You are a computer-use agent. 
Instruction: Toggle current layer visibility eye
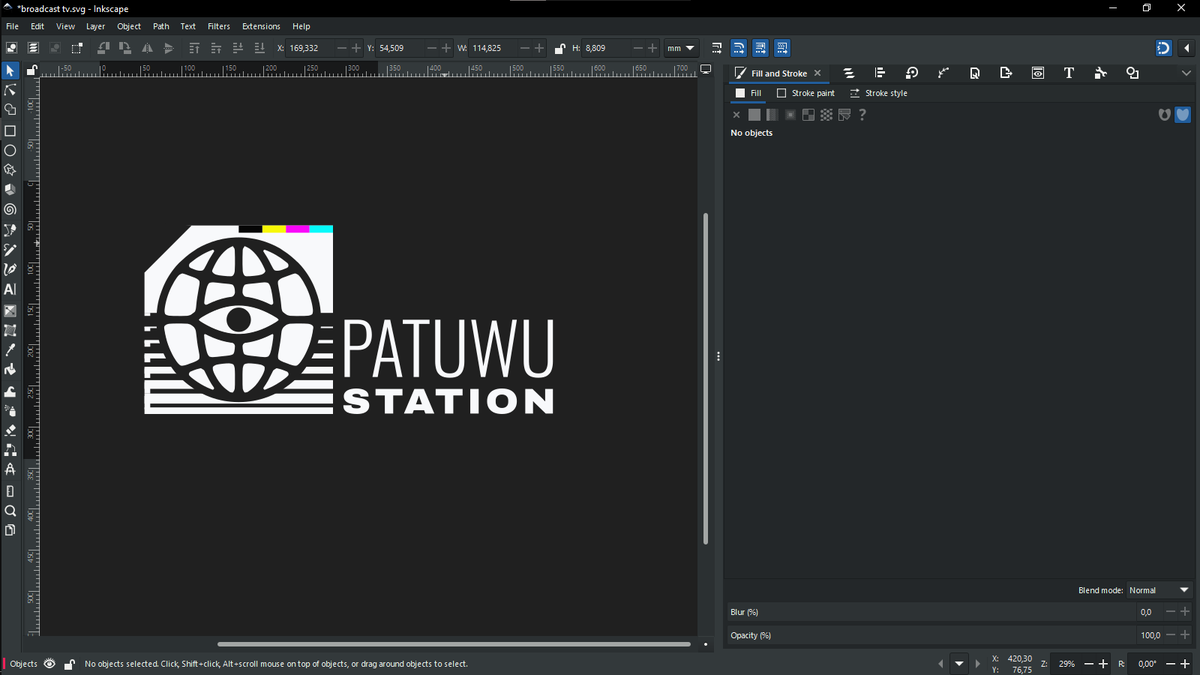(x=50, y=664)
